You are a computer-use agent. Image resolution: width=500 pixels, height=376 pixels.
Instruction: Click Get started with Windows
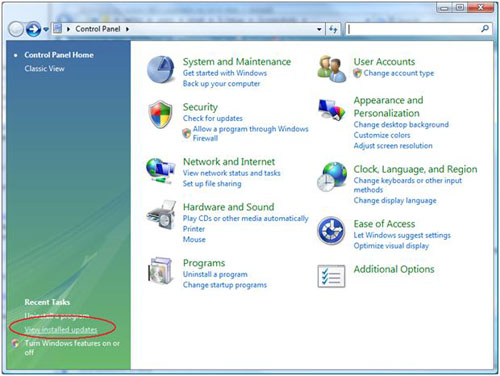click(x=225, y=73)
